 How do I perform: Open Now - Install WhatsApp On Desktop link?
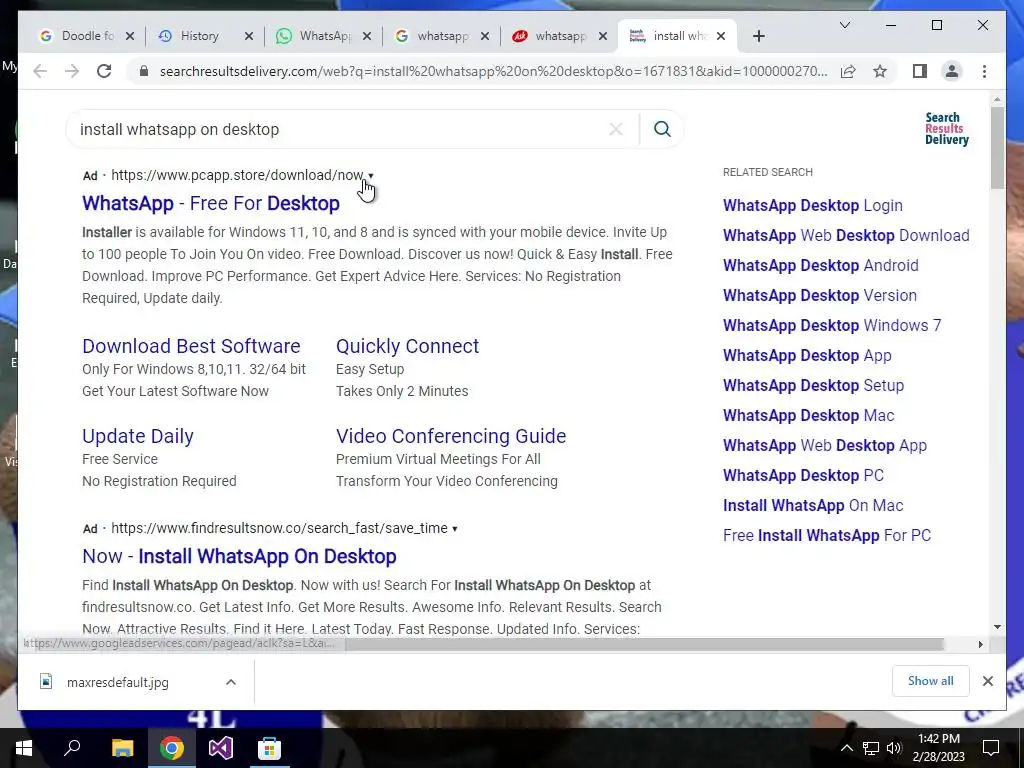pos(239,556)
